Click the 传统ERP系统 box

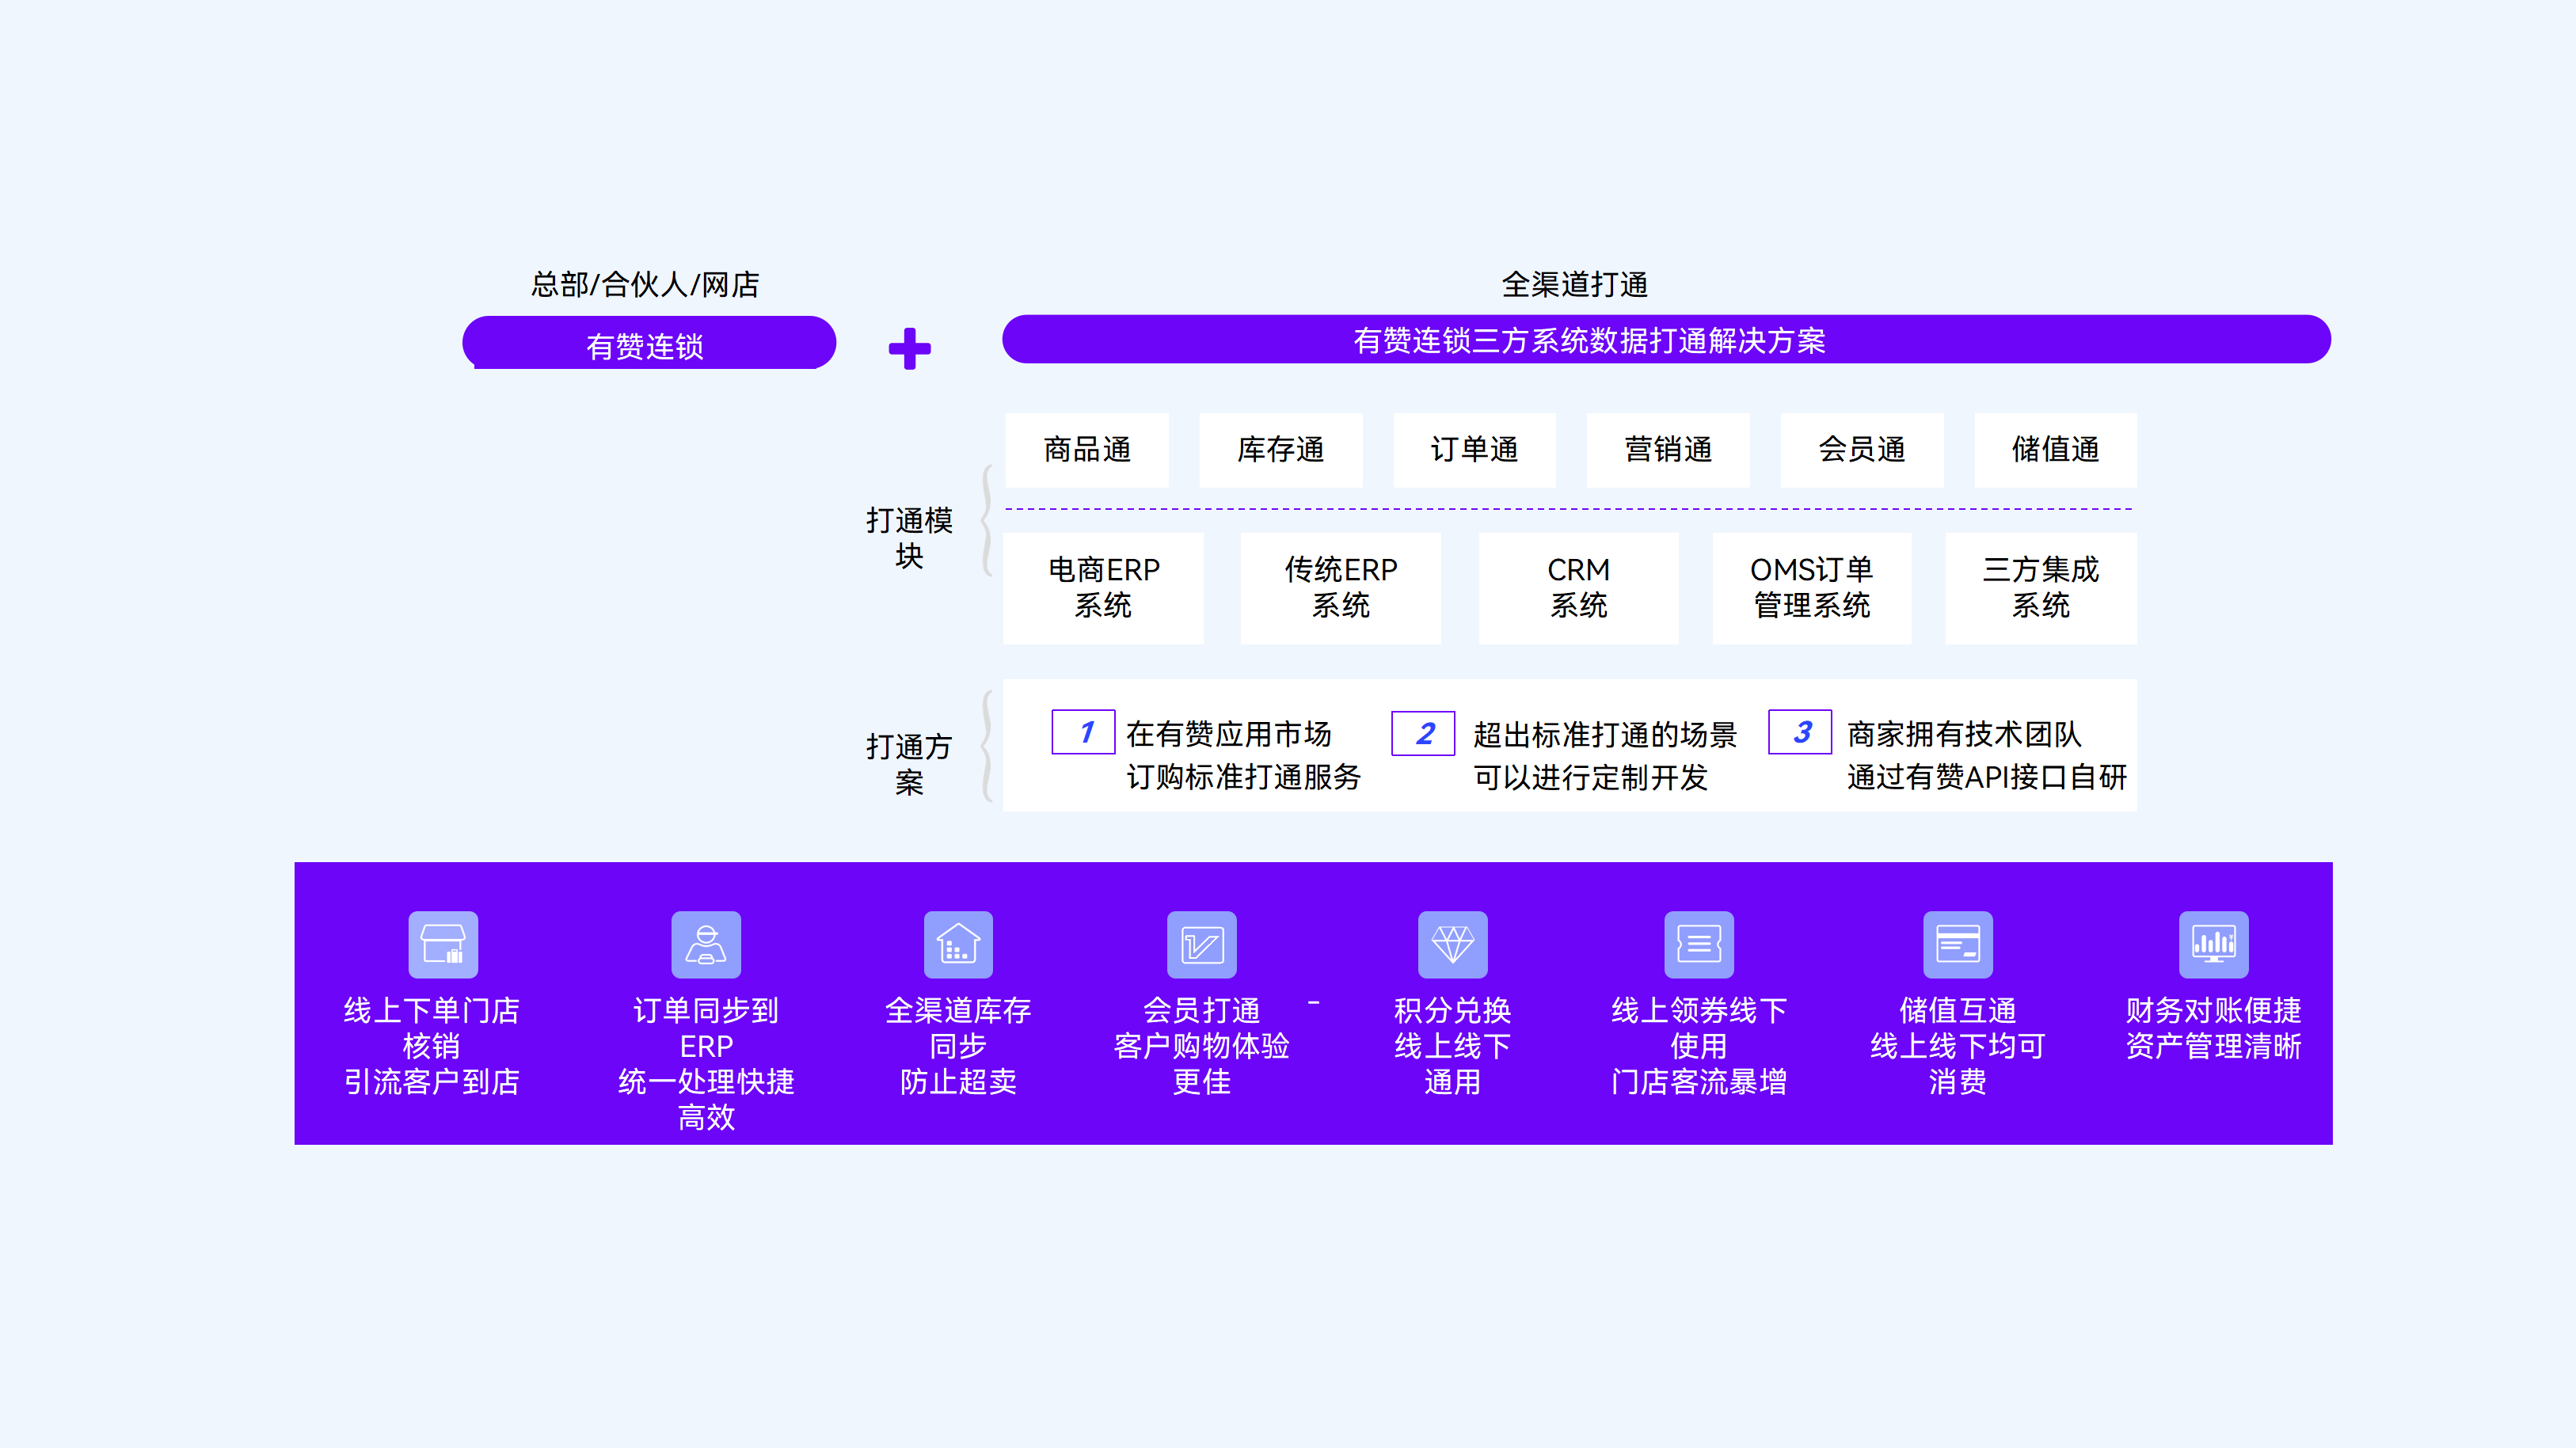(x=1341, y=588)
